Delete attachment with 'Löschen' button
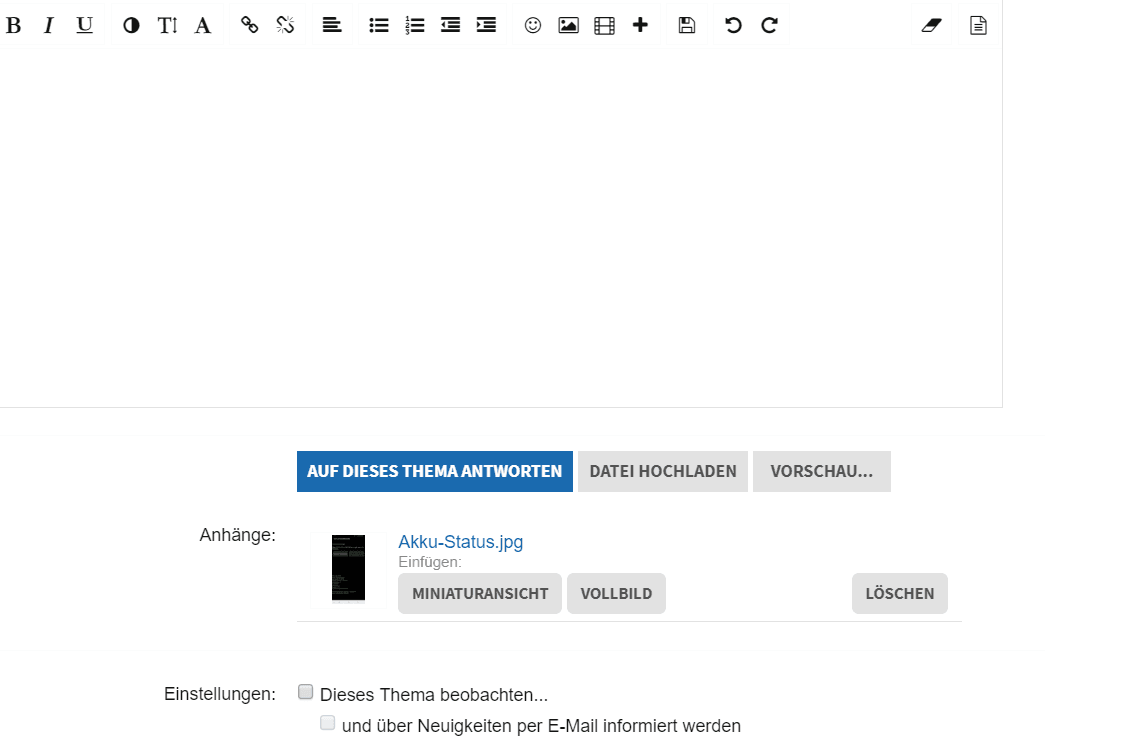 coord(899,593)
